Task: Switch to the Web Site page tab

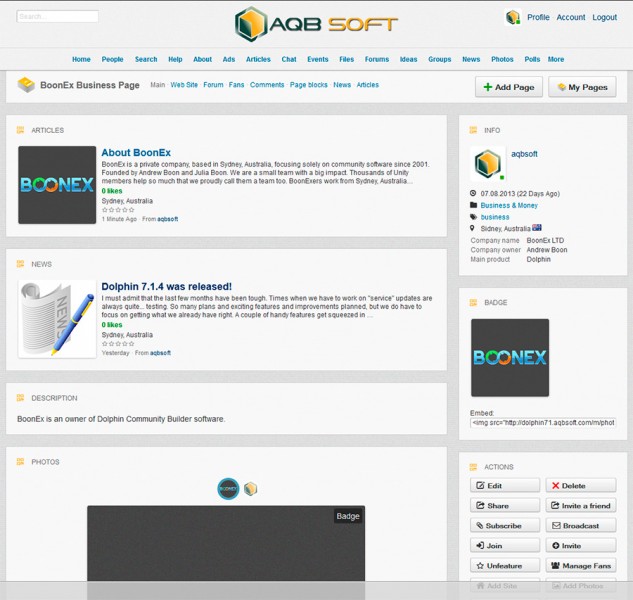Action: (x=184, y=85)
